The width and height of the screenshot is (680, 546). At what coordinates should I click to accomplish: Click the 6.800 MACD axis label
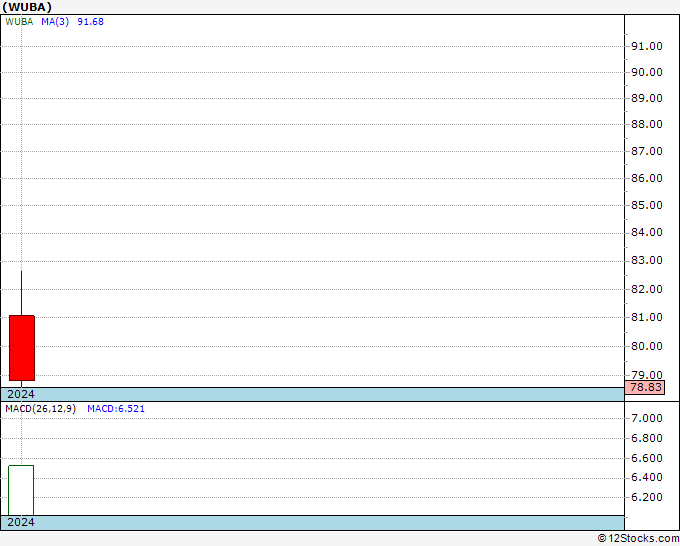click(x=647, y=438)
